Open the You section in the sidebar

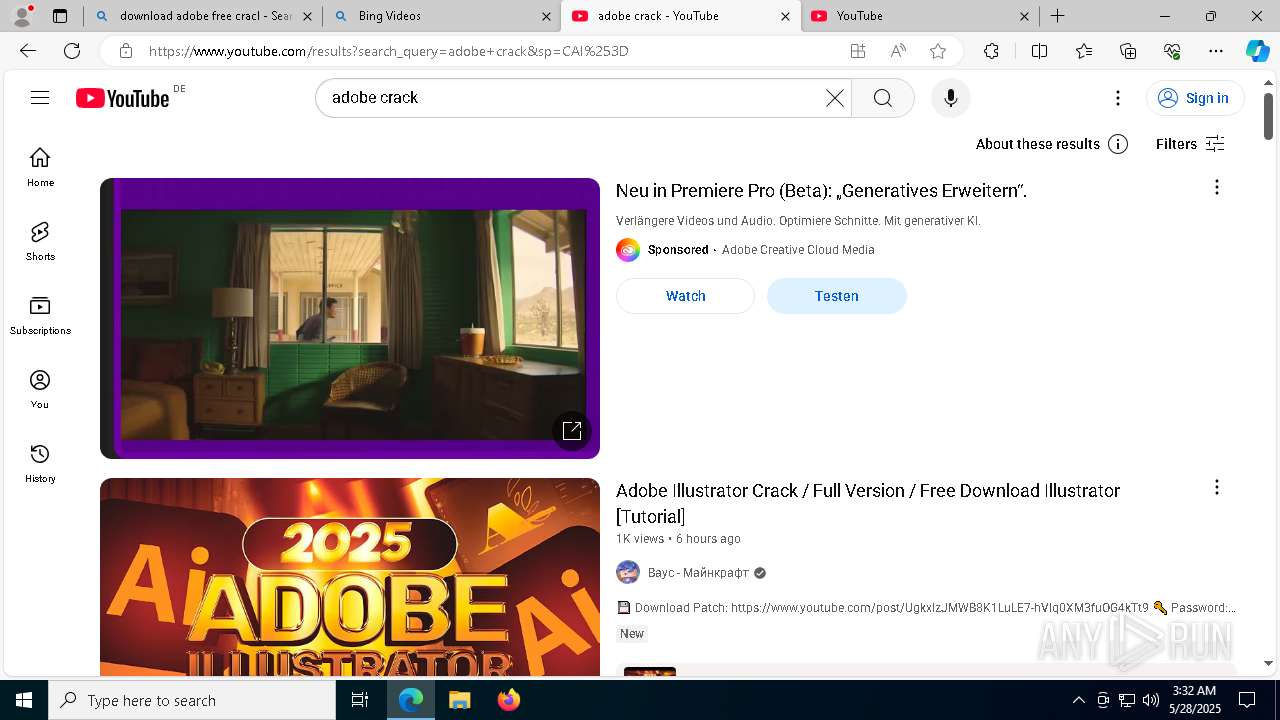40,389
